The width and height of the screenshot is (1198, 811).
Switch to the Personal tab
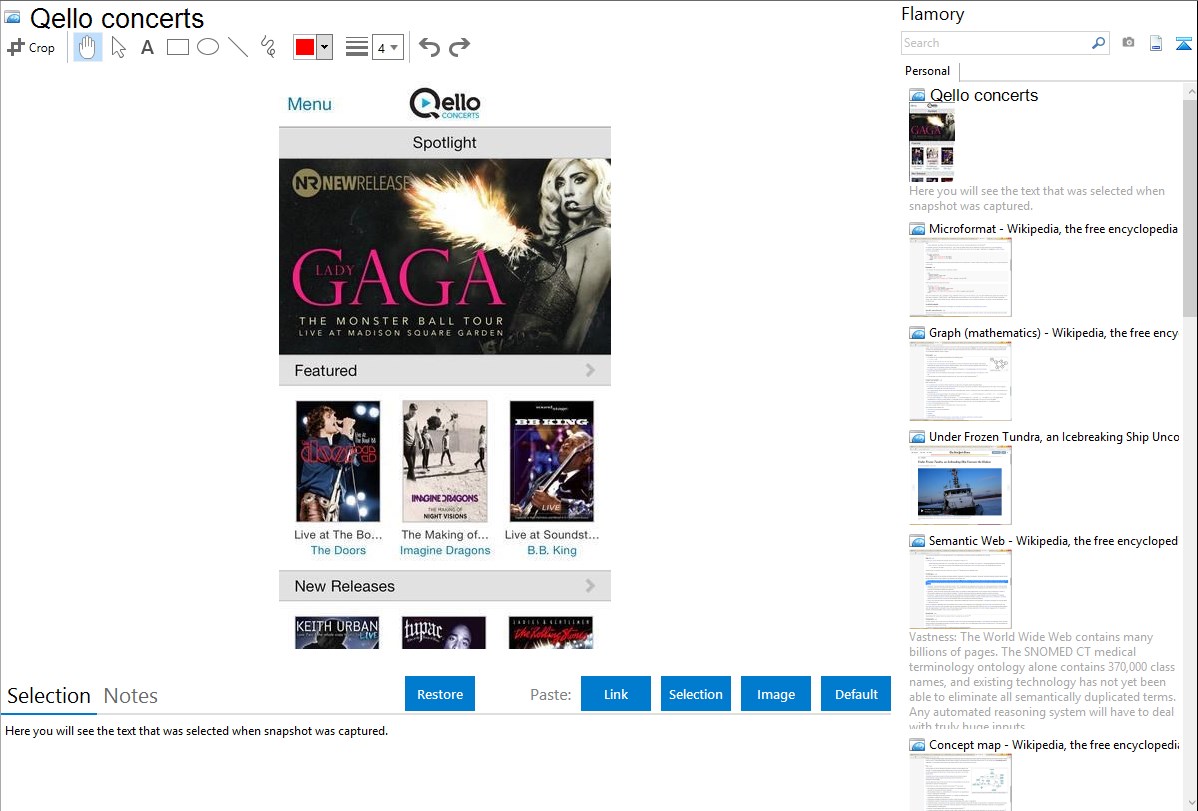928,71
